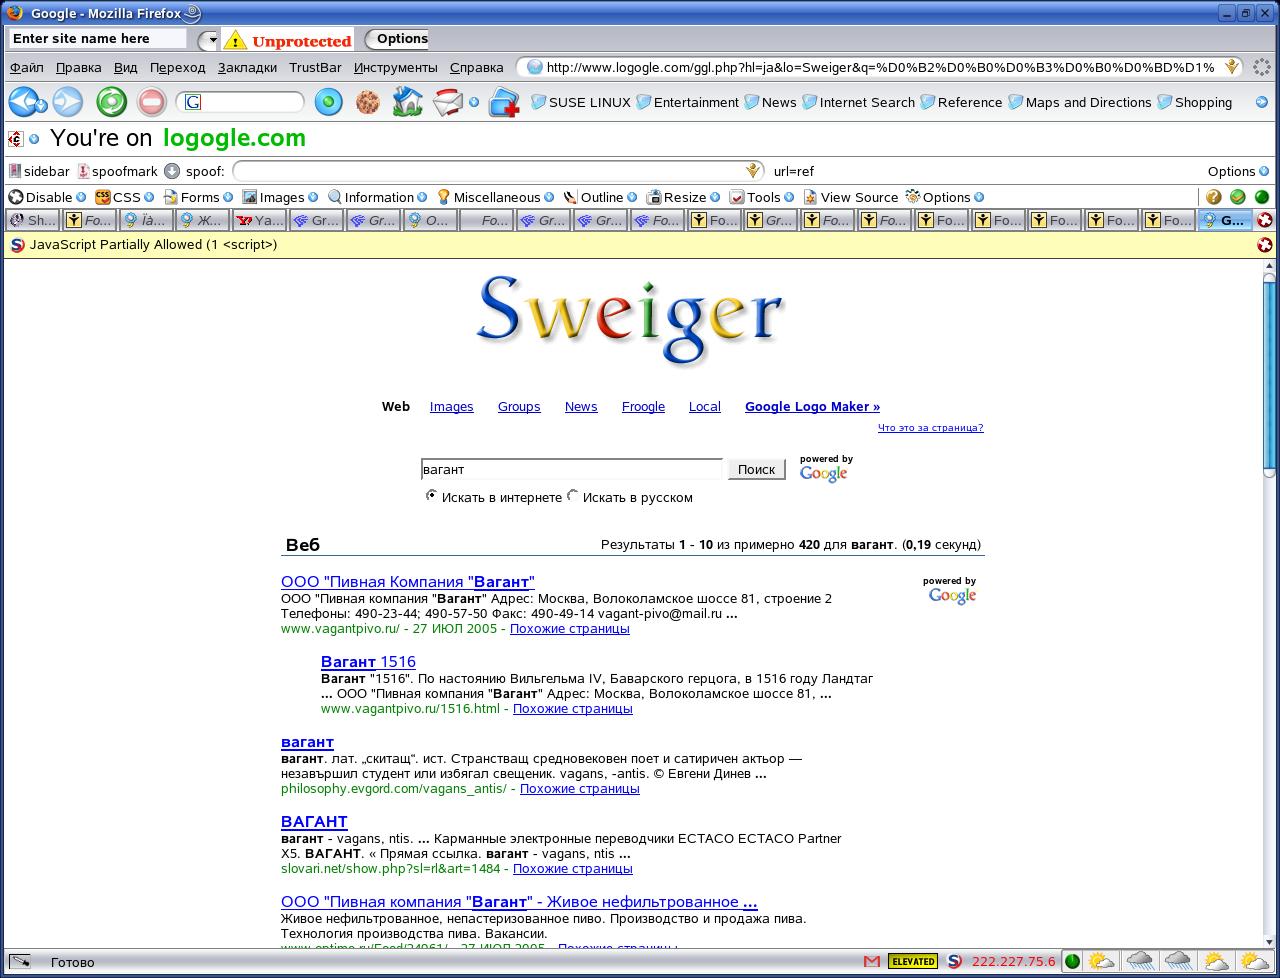Screen dimensions: 1280x978
Task: Click the Options button in TrustBar
Action: (397, 39)
